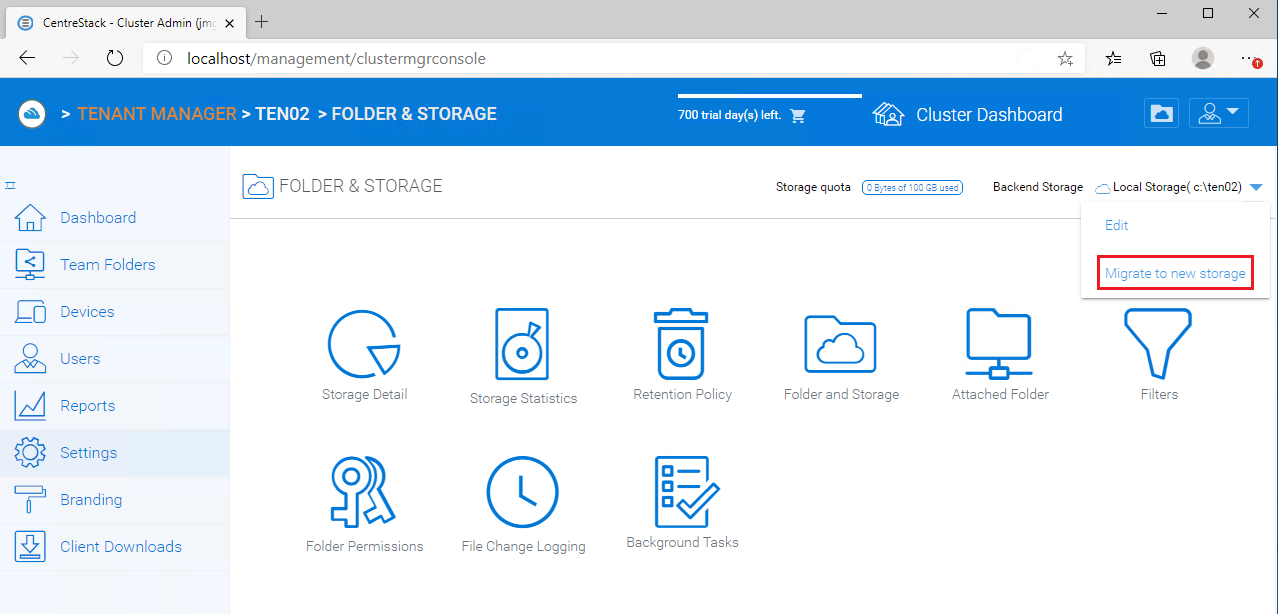
Task: Click the Branding paint roller icon
Action: (x=31, y=499)
